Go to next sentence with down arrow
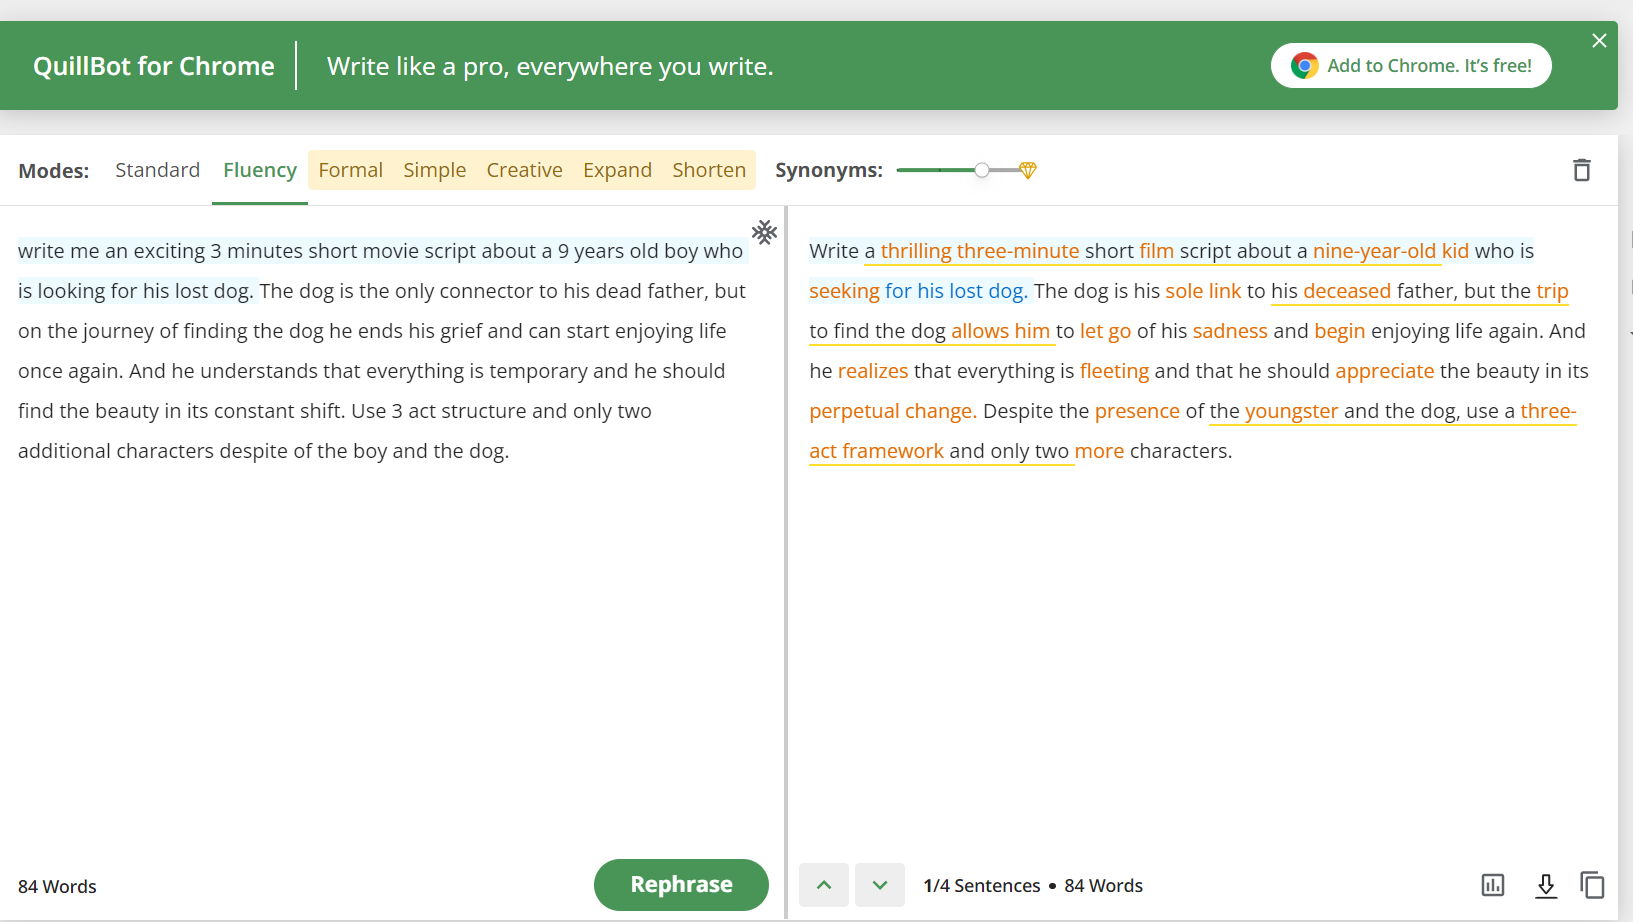The height and width of the screenshot is (922, 1633). tap(880, 885)
